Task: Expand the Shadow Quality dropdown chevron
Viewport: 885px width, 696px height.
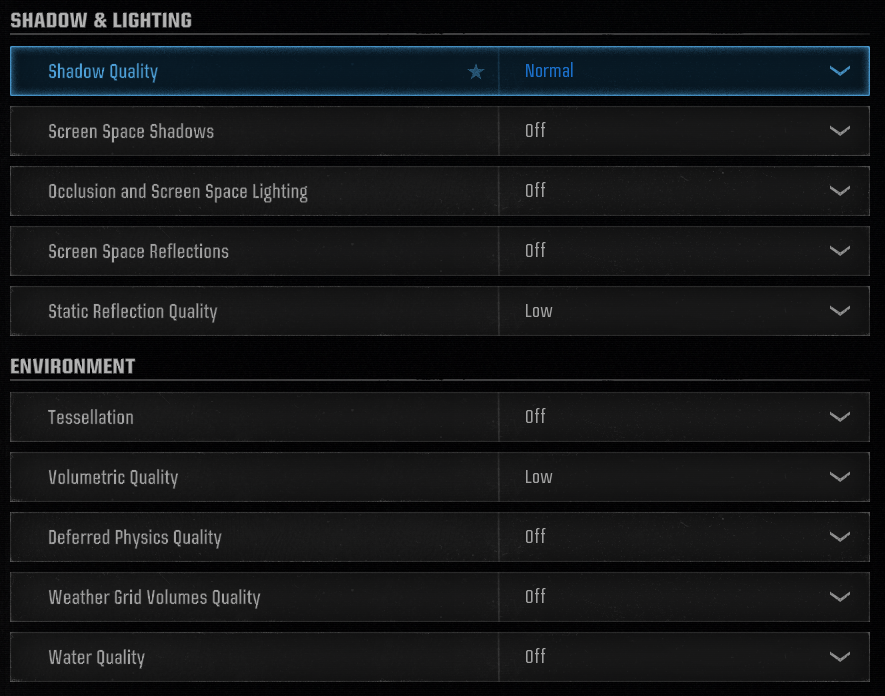Action: (x=839, y=71)
